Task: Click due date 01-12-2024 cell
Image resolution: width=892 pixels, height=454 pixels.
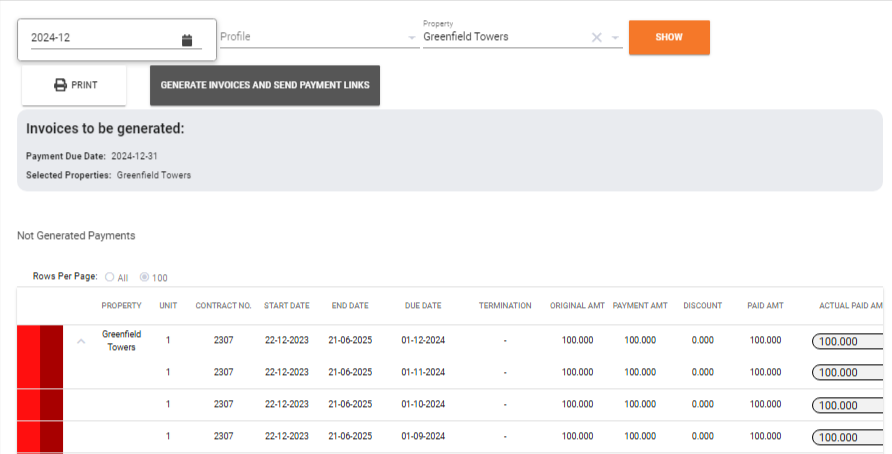Action: tap(423, 340)
